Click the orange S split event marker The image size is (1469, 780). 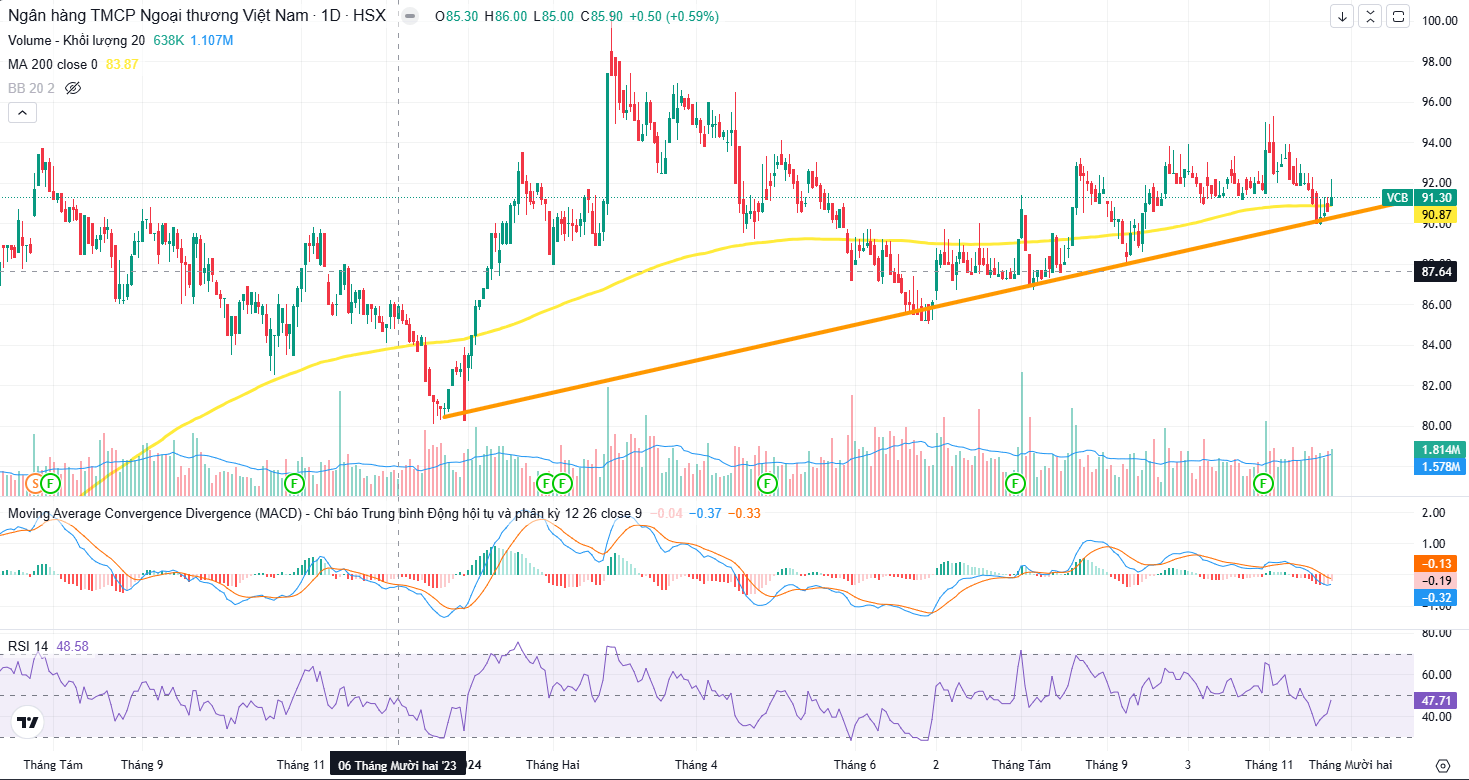click(x=35, y=483)
